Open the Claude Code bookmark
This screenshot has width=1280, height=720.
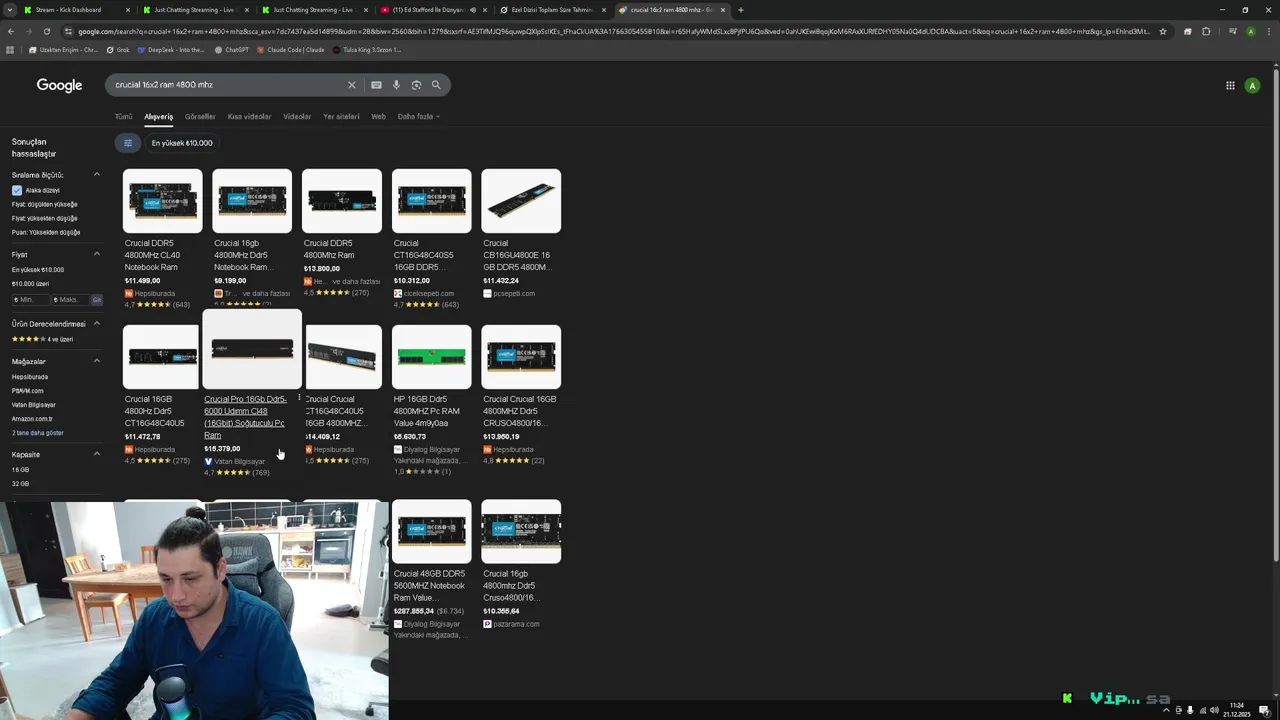click(291, 49)
